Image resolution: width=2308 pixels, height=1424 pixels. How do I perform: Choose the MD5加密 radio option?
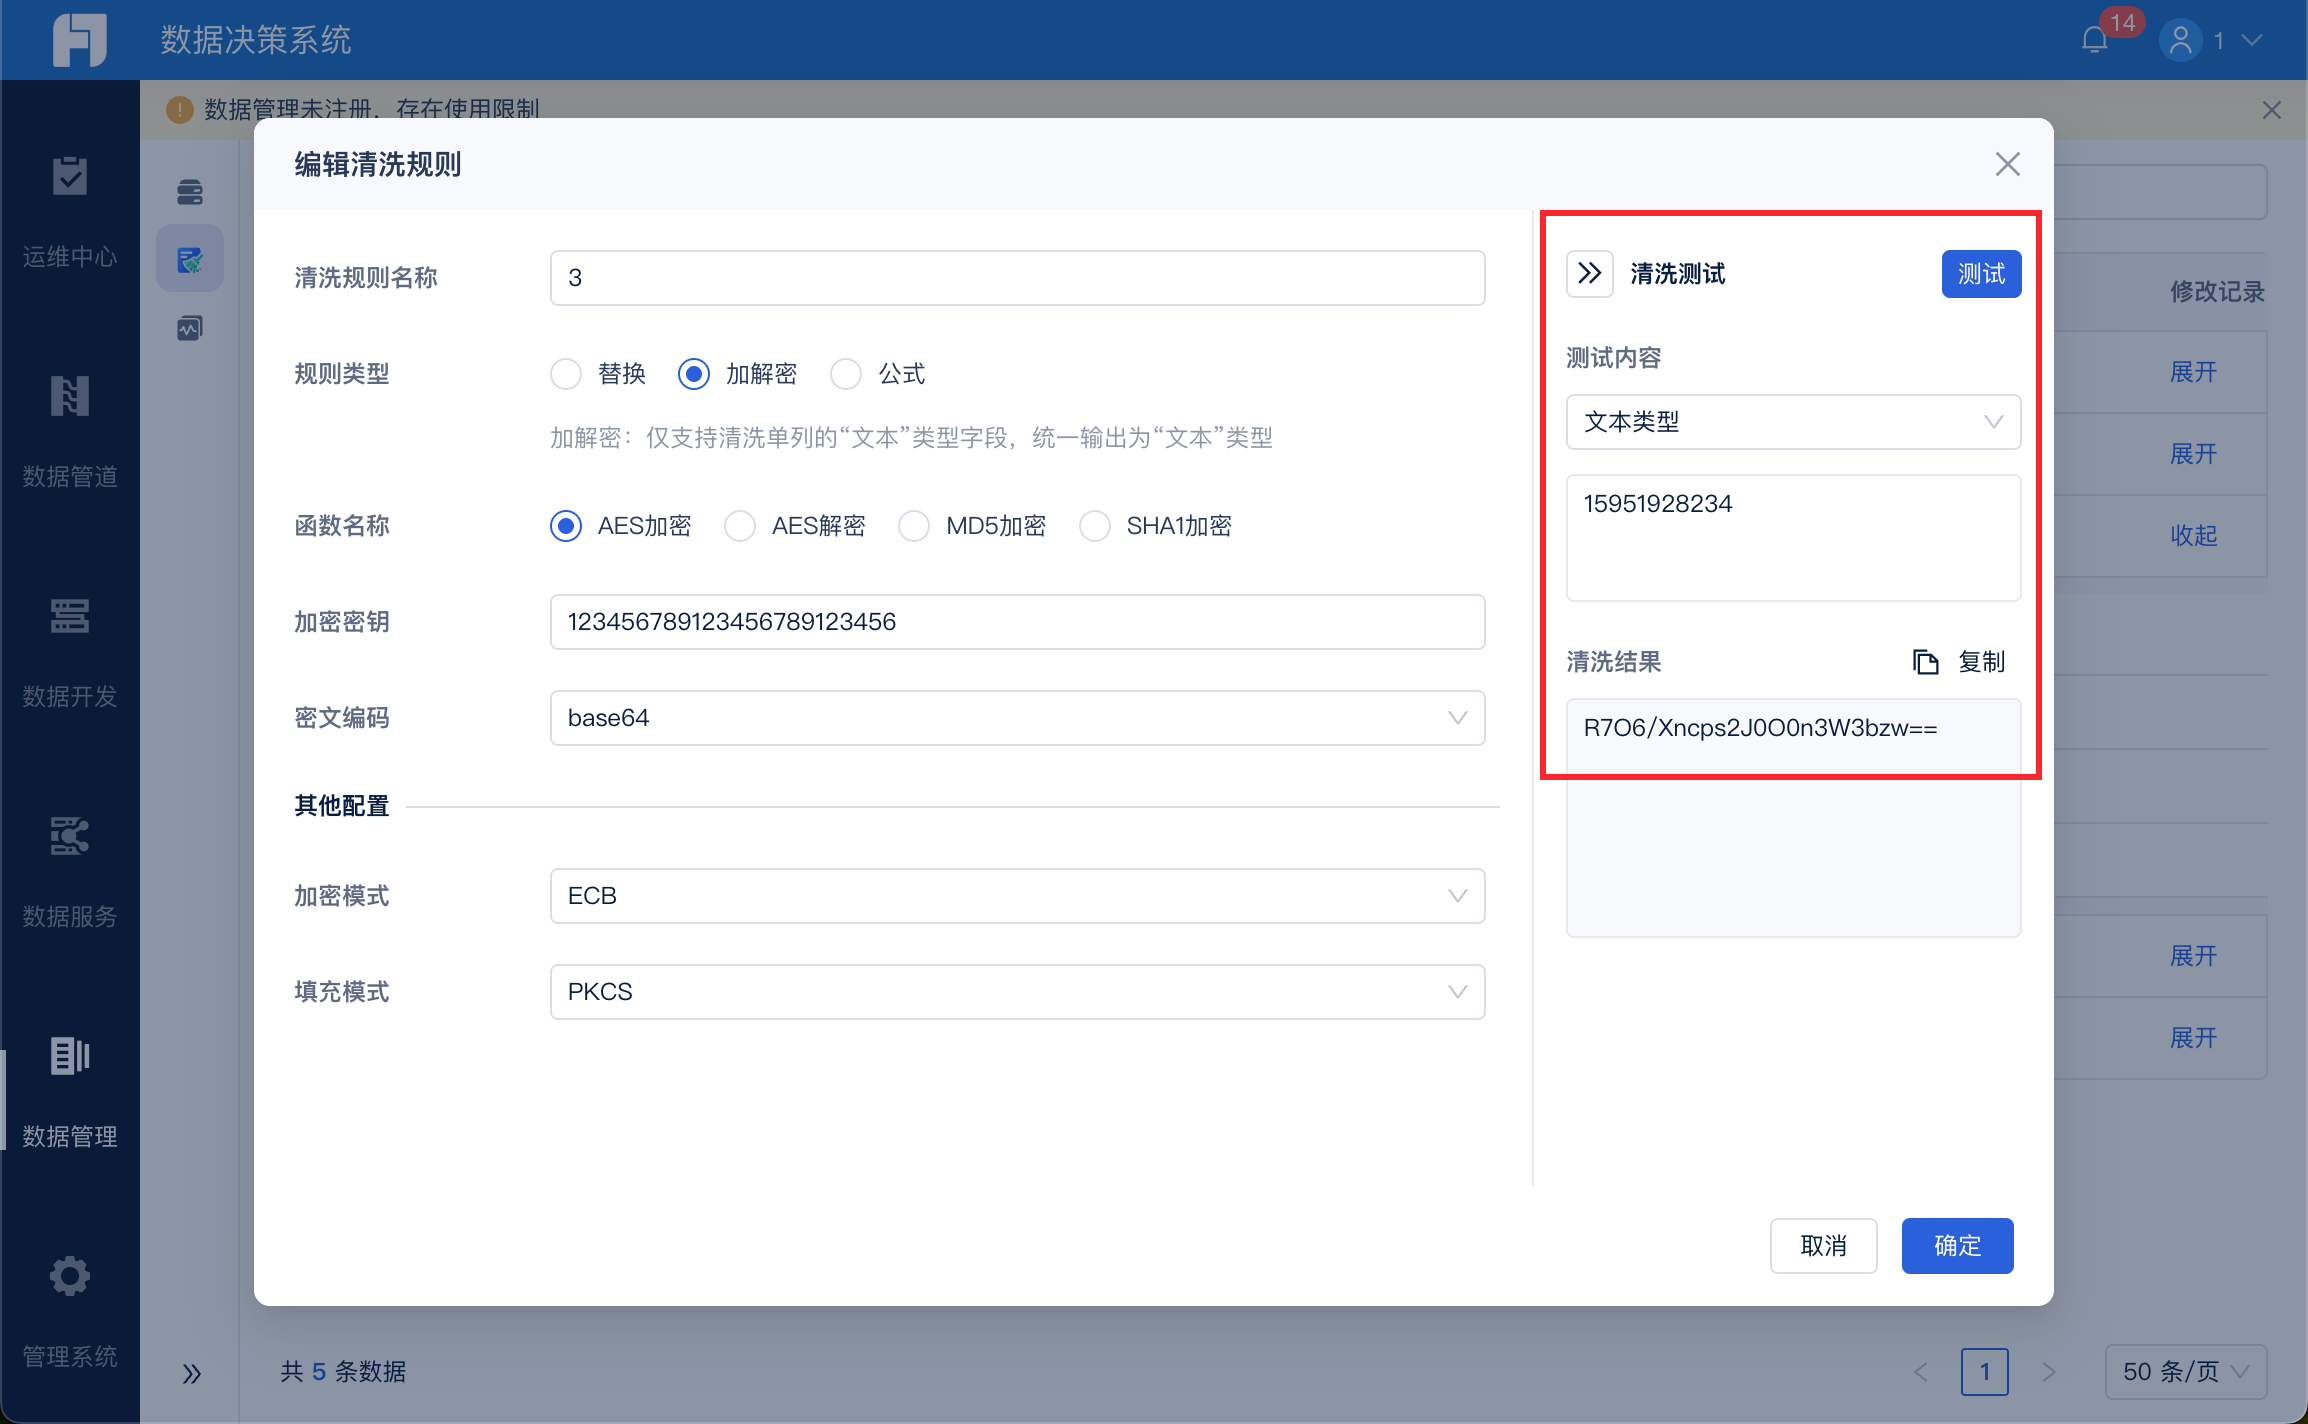pos(914,526)
